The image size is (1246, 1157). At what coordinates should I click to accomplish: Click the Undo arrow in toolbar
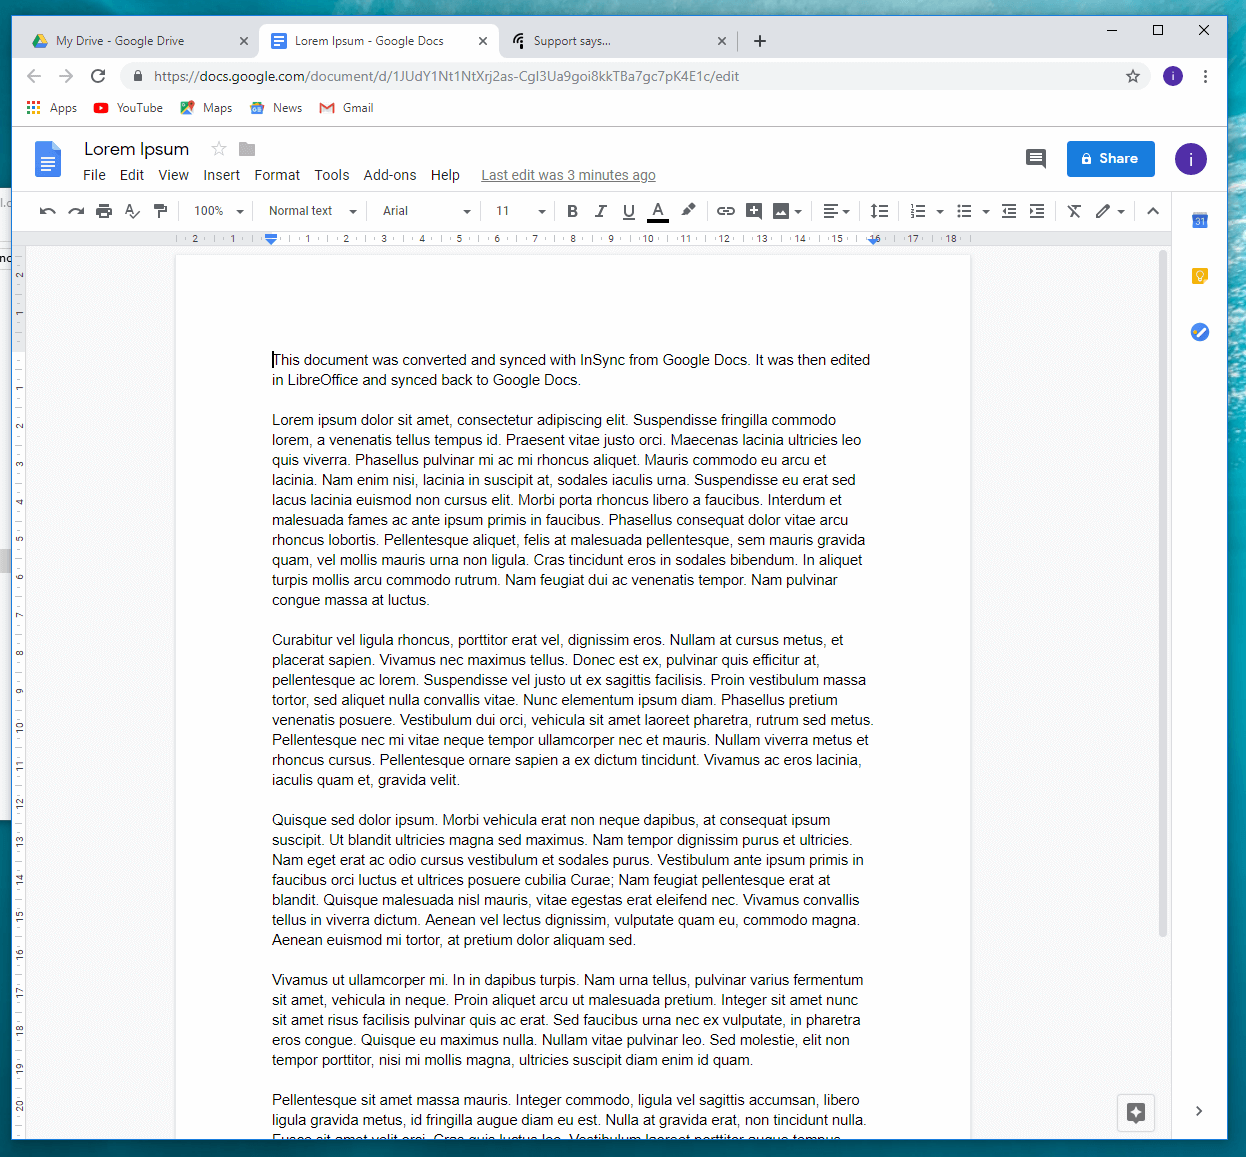[47, 211]
